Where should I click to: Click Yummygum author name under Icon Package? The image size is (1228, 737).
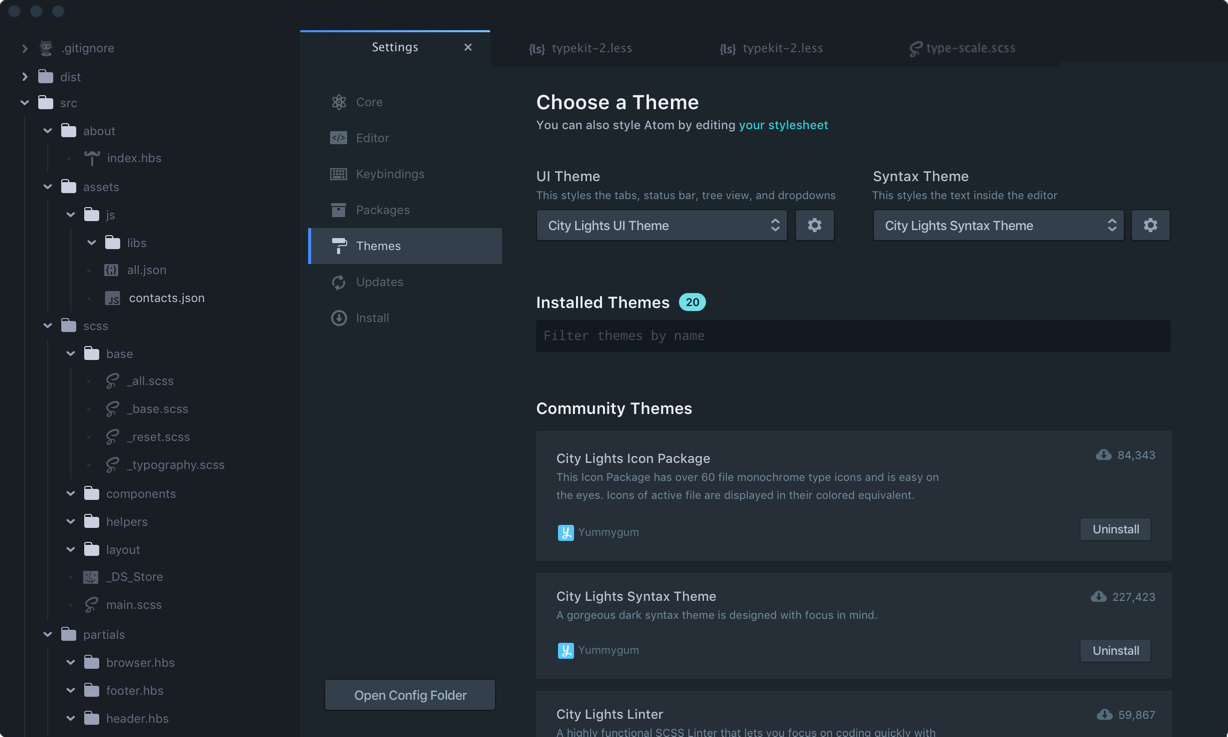pos(608,532)
